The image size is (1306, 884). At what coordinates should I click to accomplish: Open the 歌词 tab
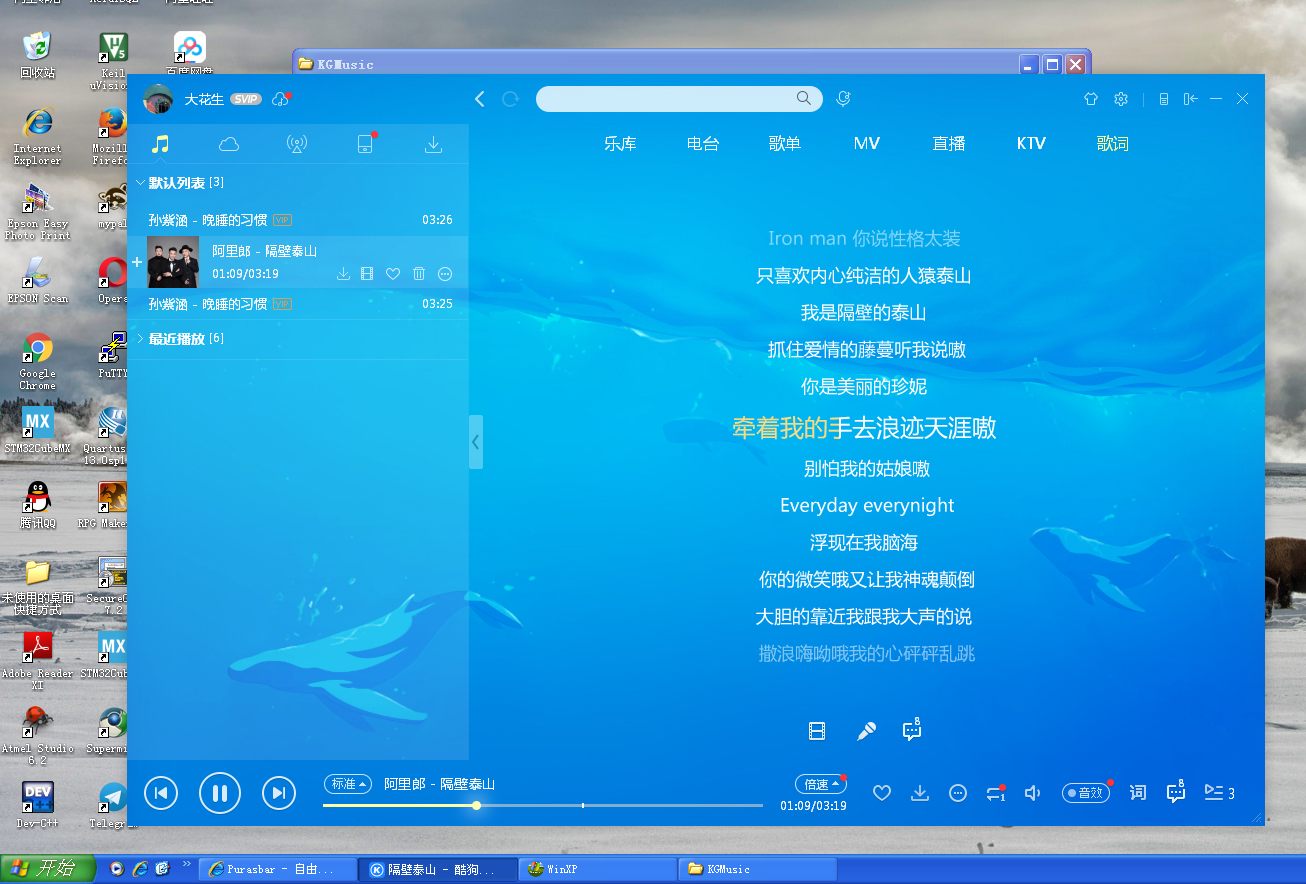[1113, 144]
